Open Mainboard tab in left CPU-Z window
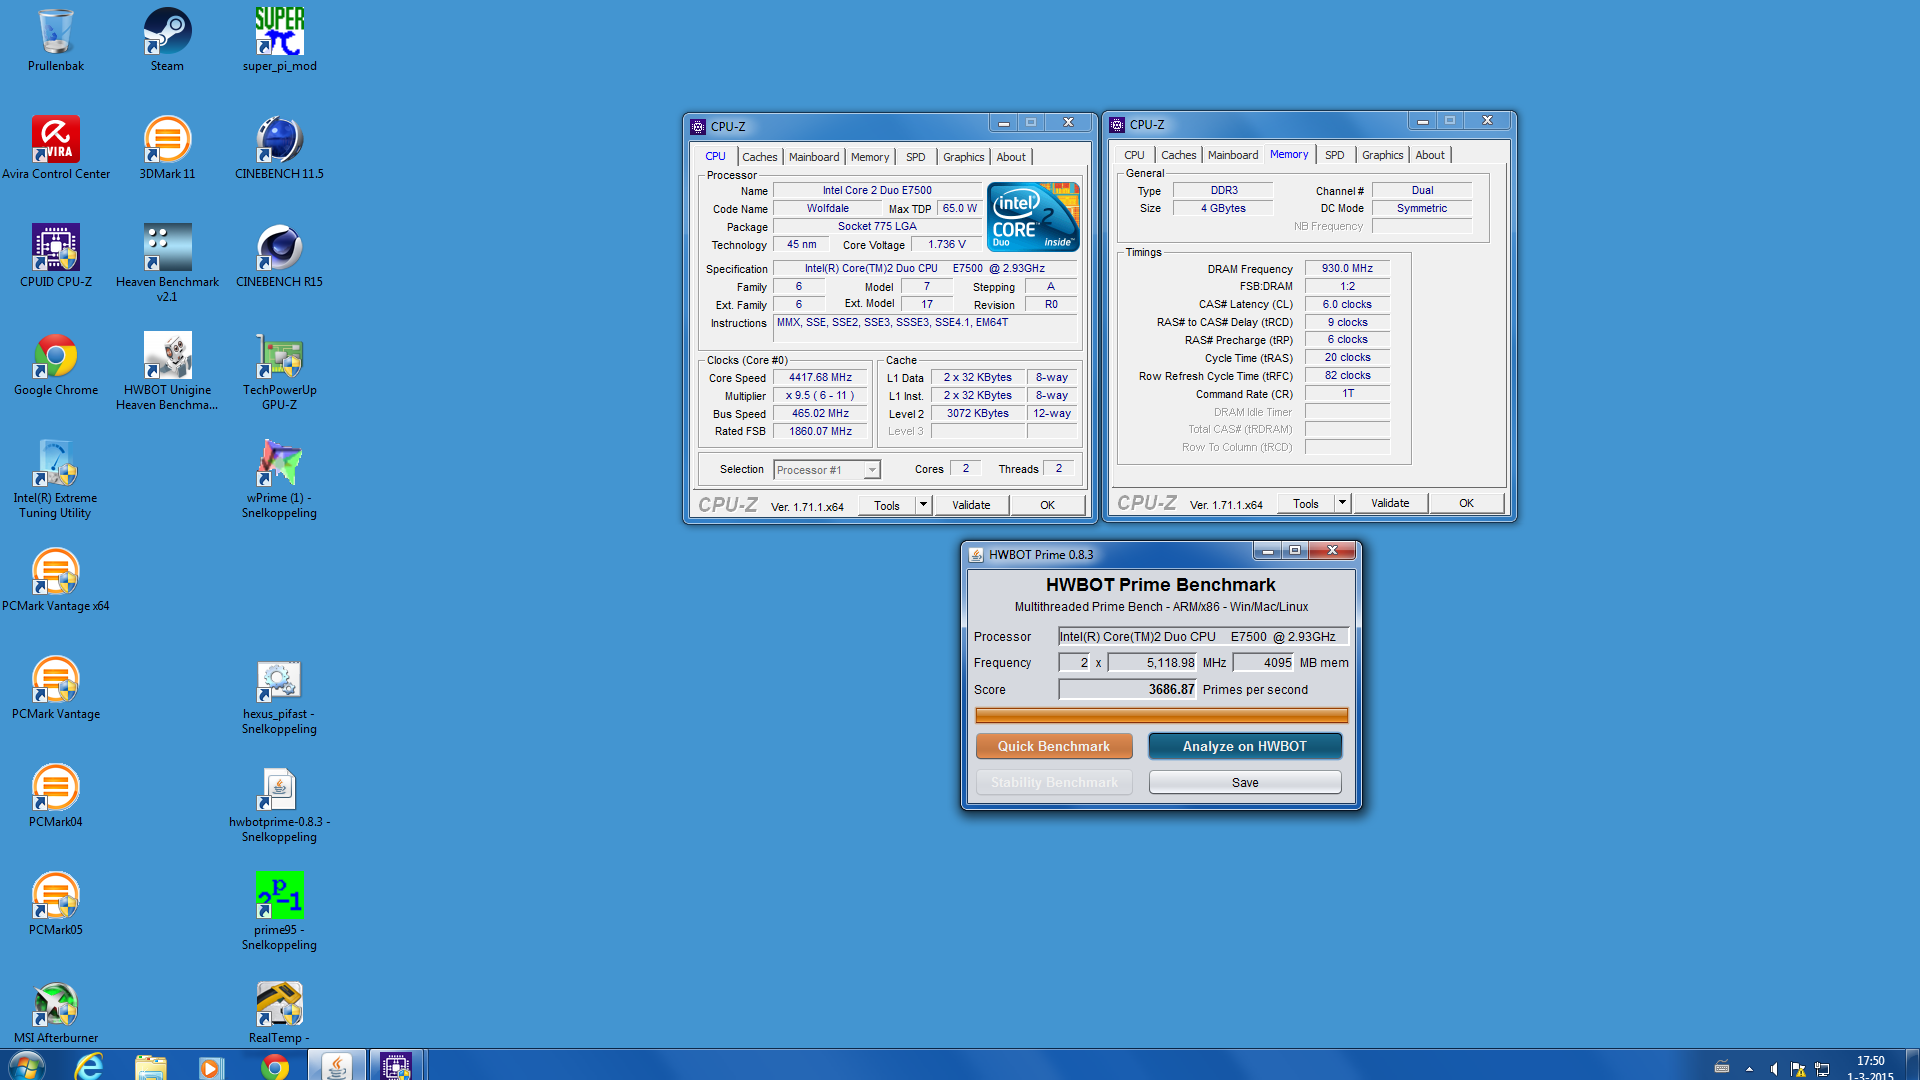 click(814, 157)
